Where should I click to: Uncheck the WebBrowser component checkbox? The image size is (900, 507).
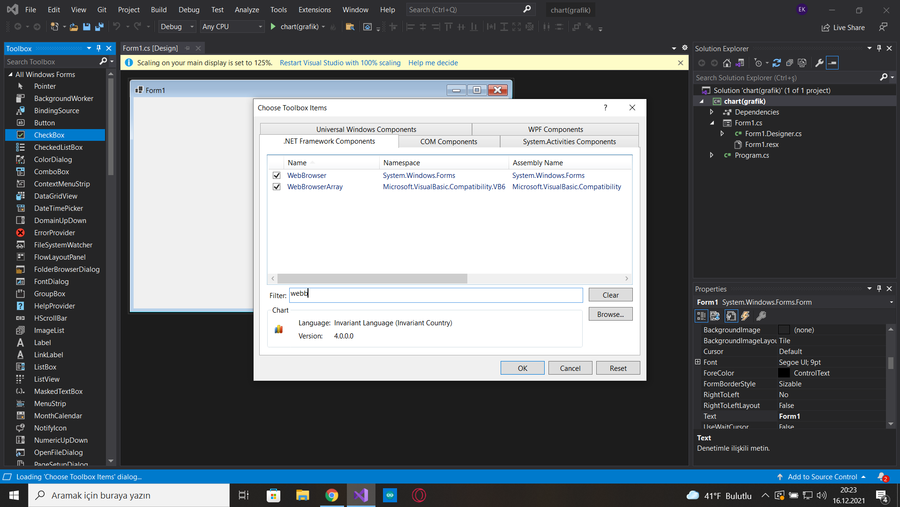pyautogui.click(x=277, y=175)
